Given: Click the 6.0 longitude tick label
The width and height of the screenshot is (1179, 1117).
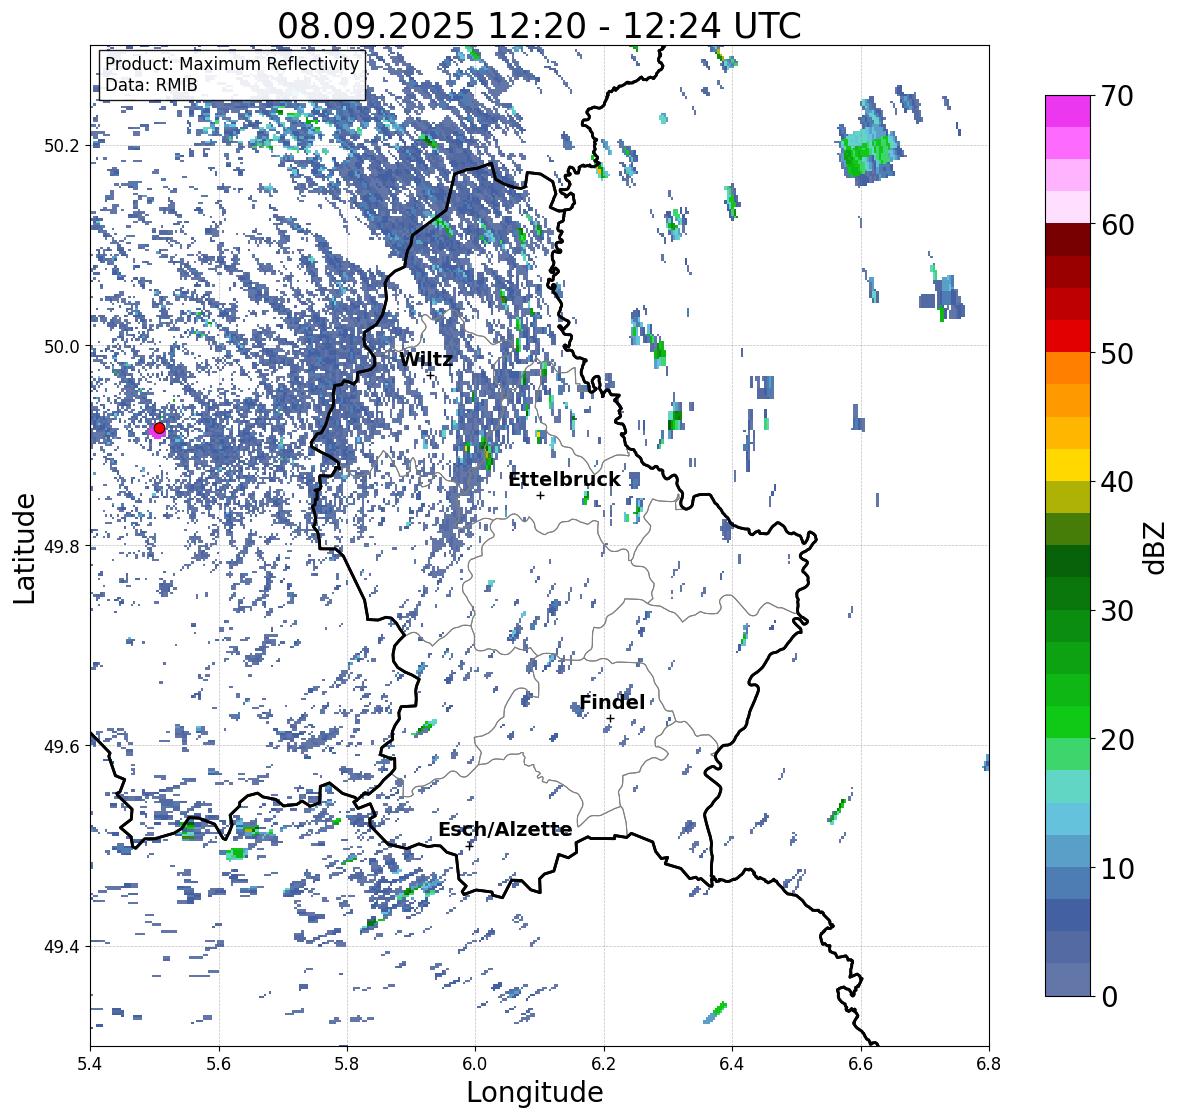Looking at the screenshot, I should (475, 1064).
